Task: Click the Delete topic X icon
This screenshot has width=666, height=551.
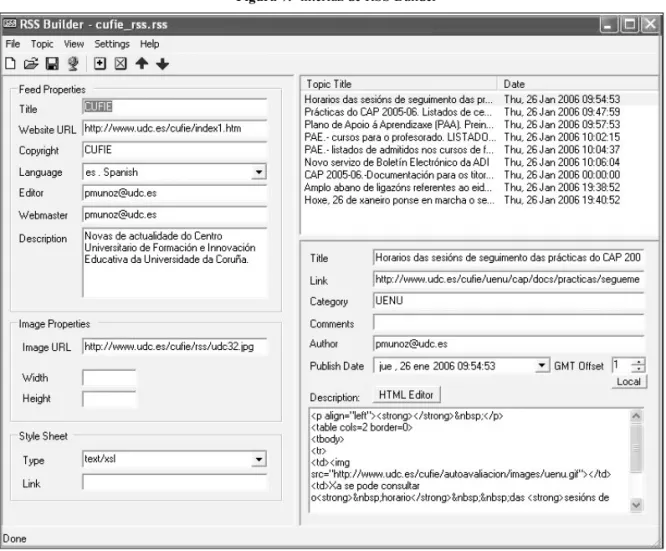Action: 121,64
